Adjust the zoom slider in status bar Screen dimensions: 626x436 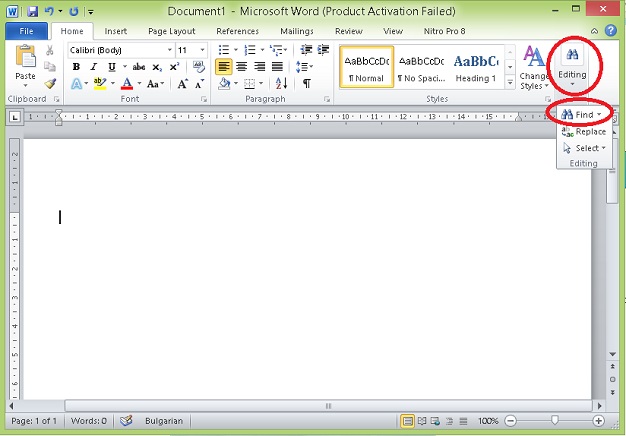click(555, 421)
